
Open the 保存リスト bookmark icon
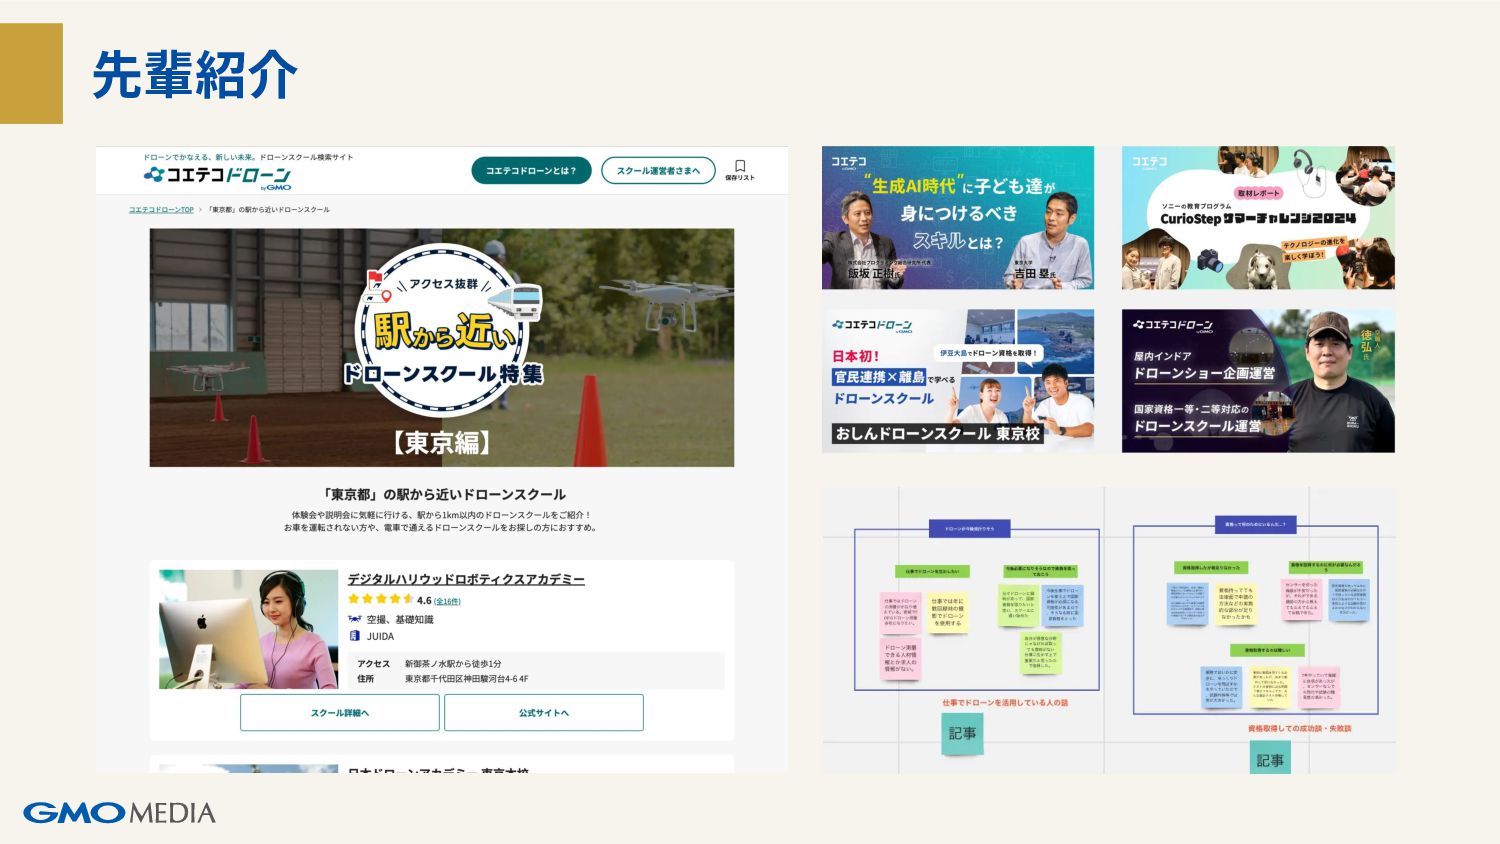coord(740,170)
